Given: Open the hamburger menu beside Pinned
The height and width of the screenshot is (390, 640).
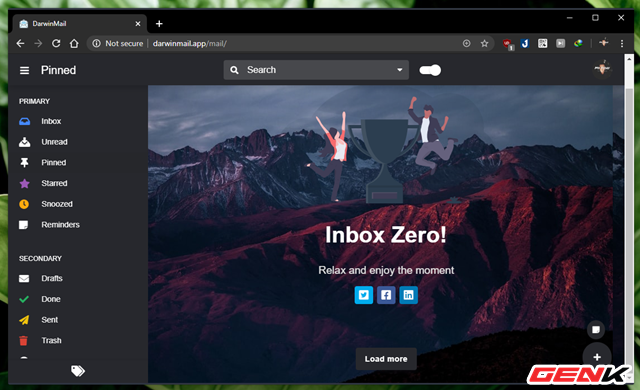Looking at the screenshot, I should pos(24,70).
